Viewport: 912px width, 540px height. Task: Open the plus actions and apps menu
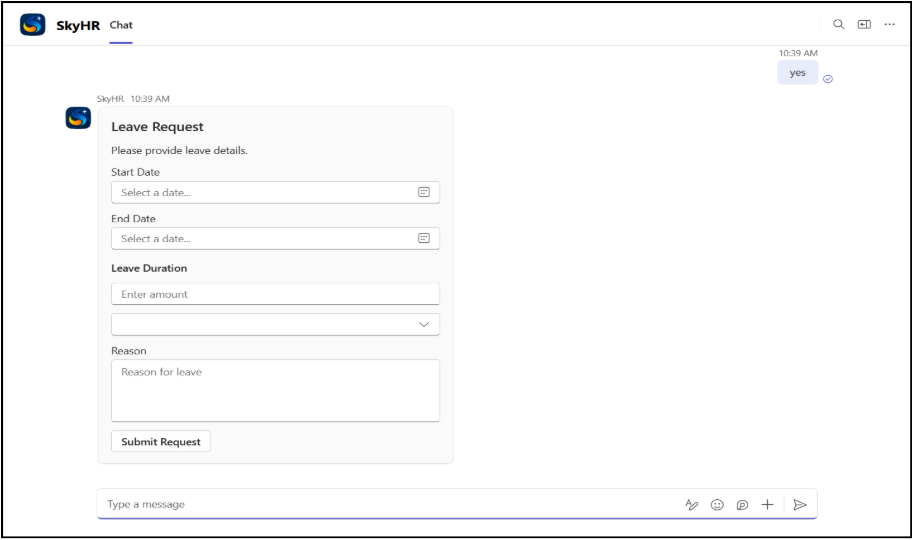point(767,505)
